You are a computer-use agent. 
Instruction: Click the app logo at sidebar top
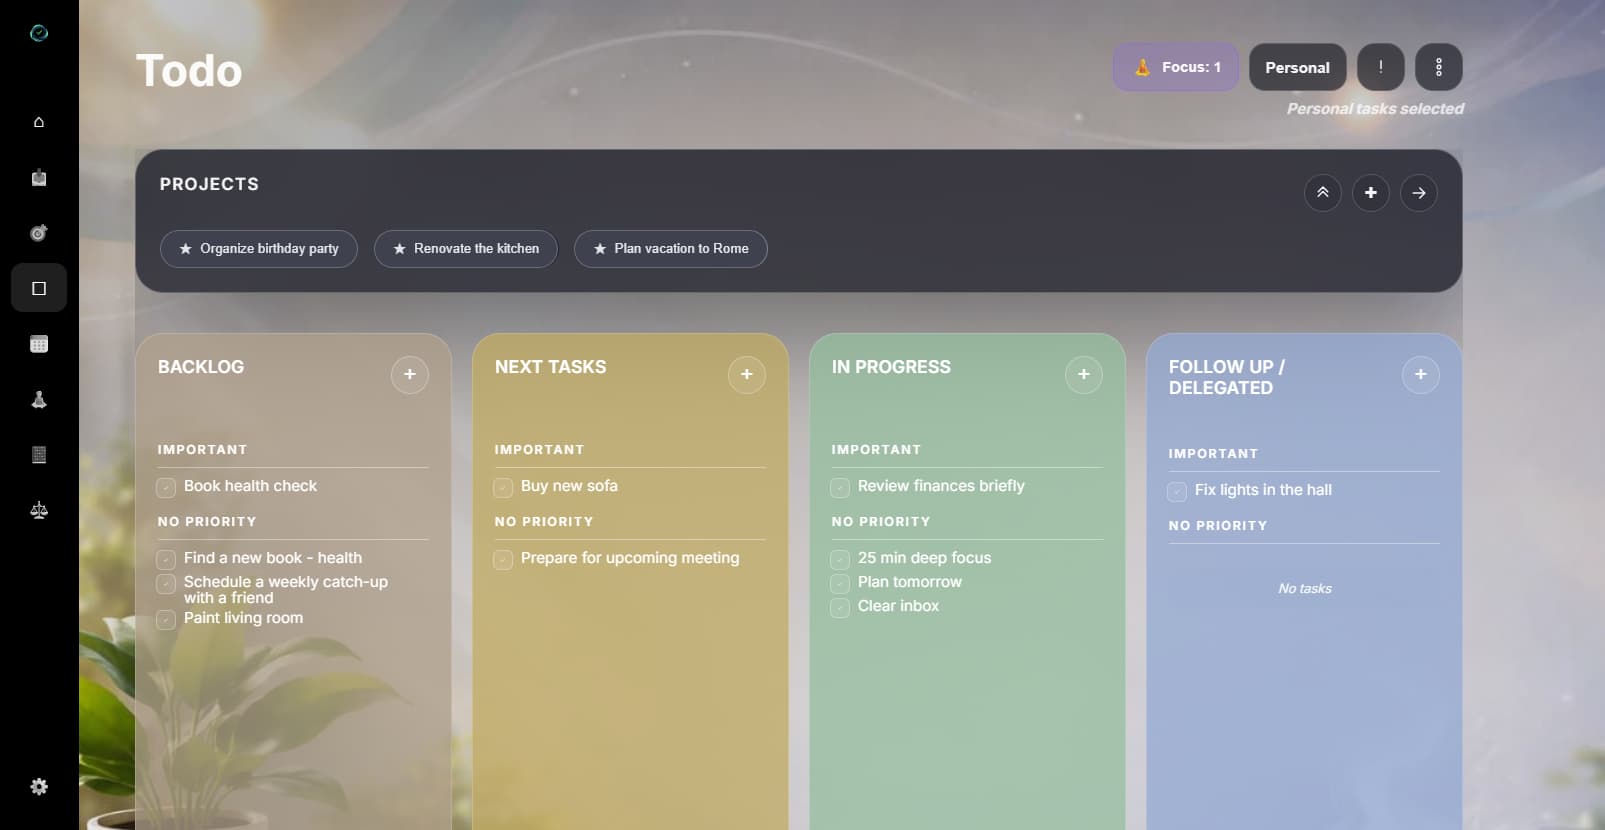point(39,33)
